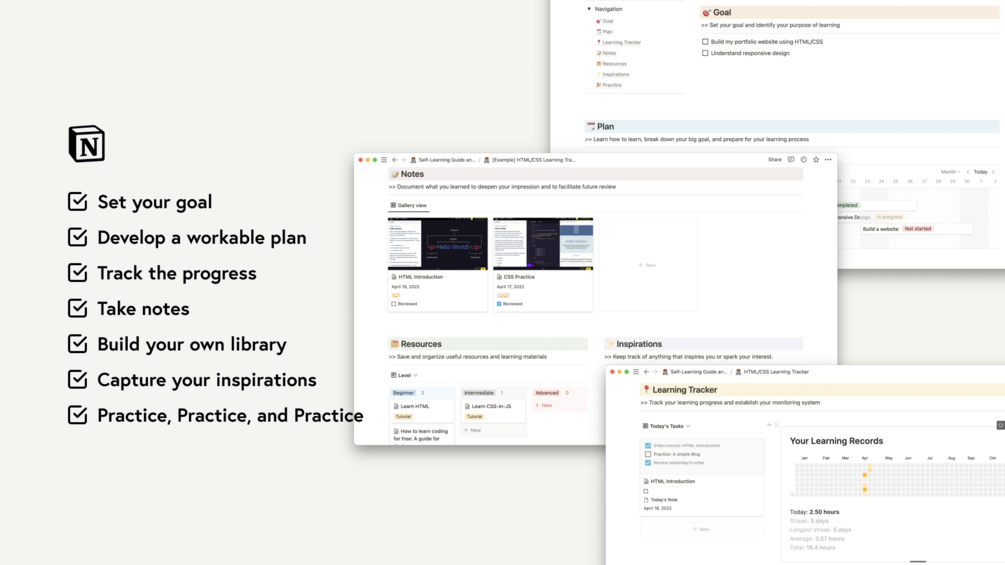Go back in the Notes window

point(395,160)
